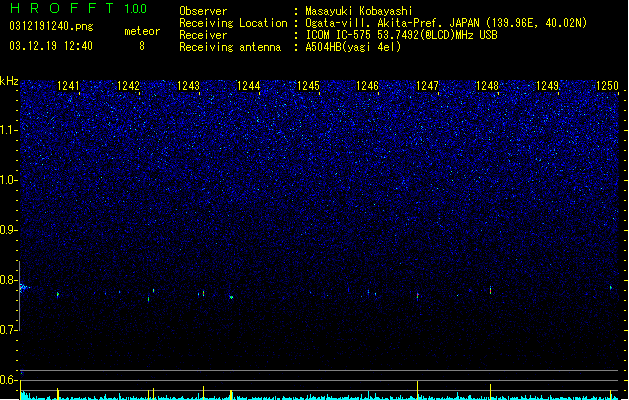The image size is (629, 400).
Task: Click the bright meteor echo near 1244
Action: tap(231, 297)
